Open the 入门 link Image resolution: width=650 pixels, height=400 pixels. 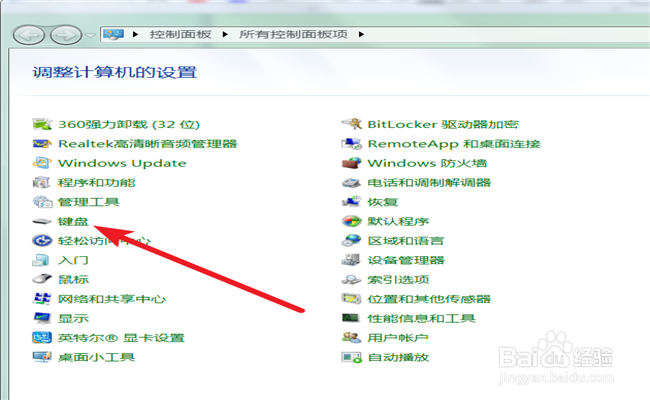pos(73,260)
